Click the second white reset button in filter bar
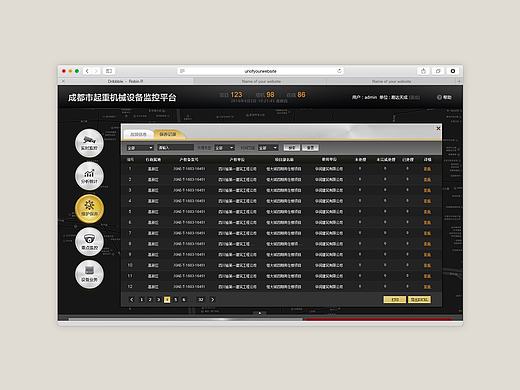The width and height of the screenshot is (520, 390). click(x=310, y=148)
